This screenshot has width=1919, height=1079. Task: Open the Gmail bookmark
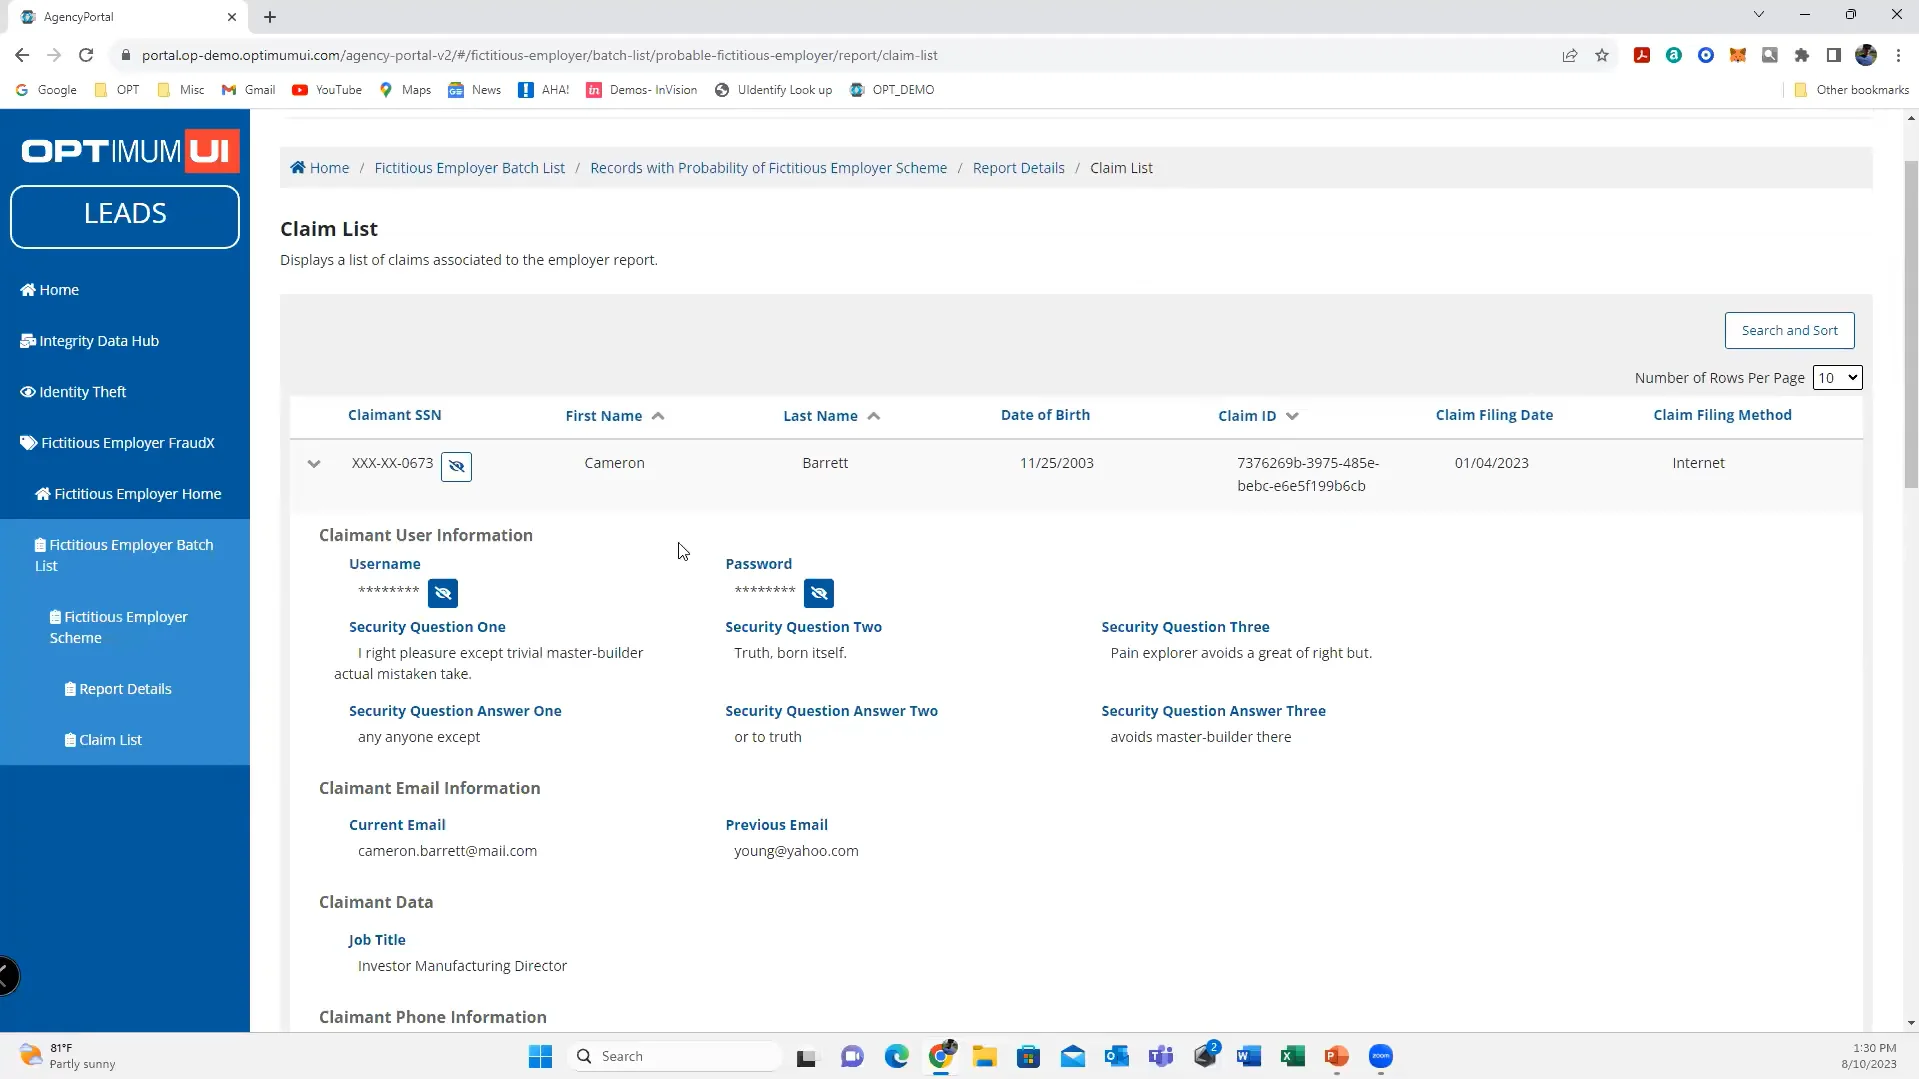click(x=248, y=90)
